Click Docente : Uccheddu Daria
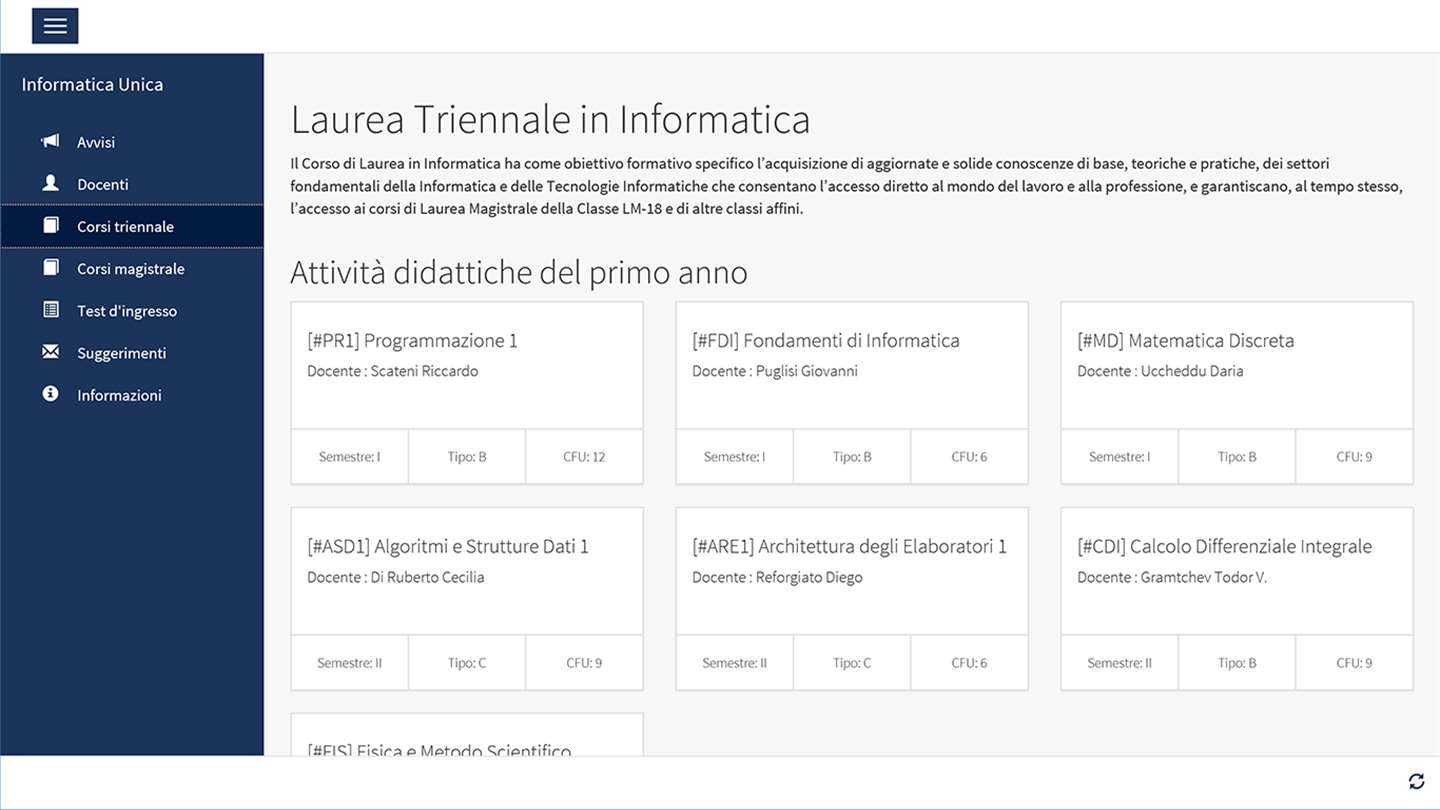This screenshot has height=810, width=1440. coord(1160,371)
